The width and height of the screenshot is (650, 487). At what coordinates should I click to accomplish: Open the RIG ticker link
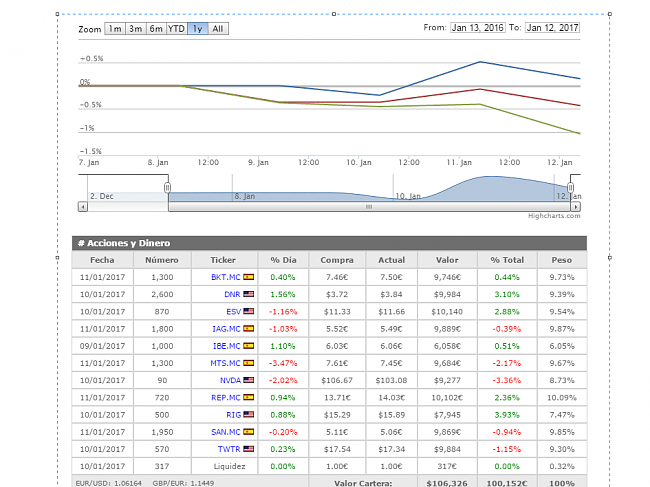point(233,415)
